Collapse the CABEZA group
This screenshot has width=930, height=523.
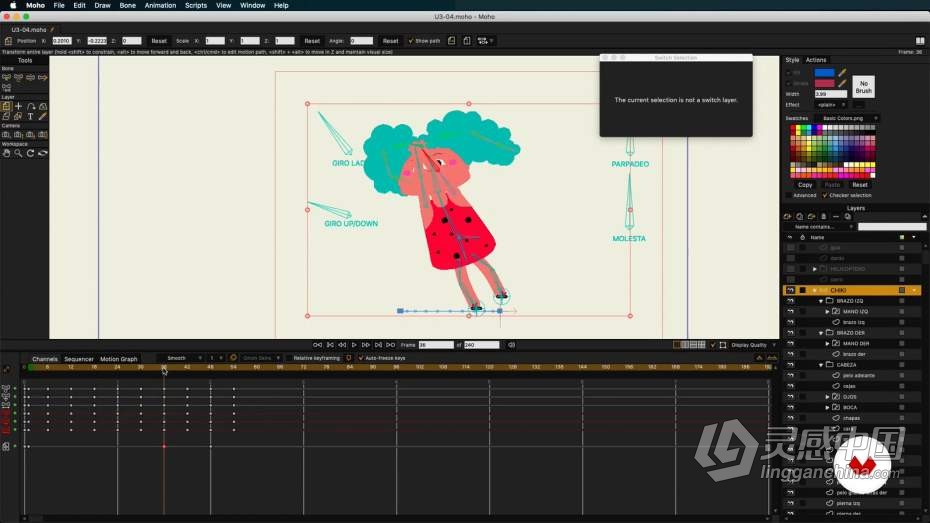tap(821, 365)
